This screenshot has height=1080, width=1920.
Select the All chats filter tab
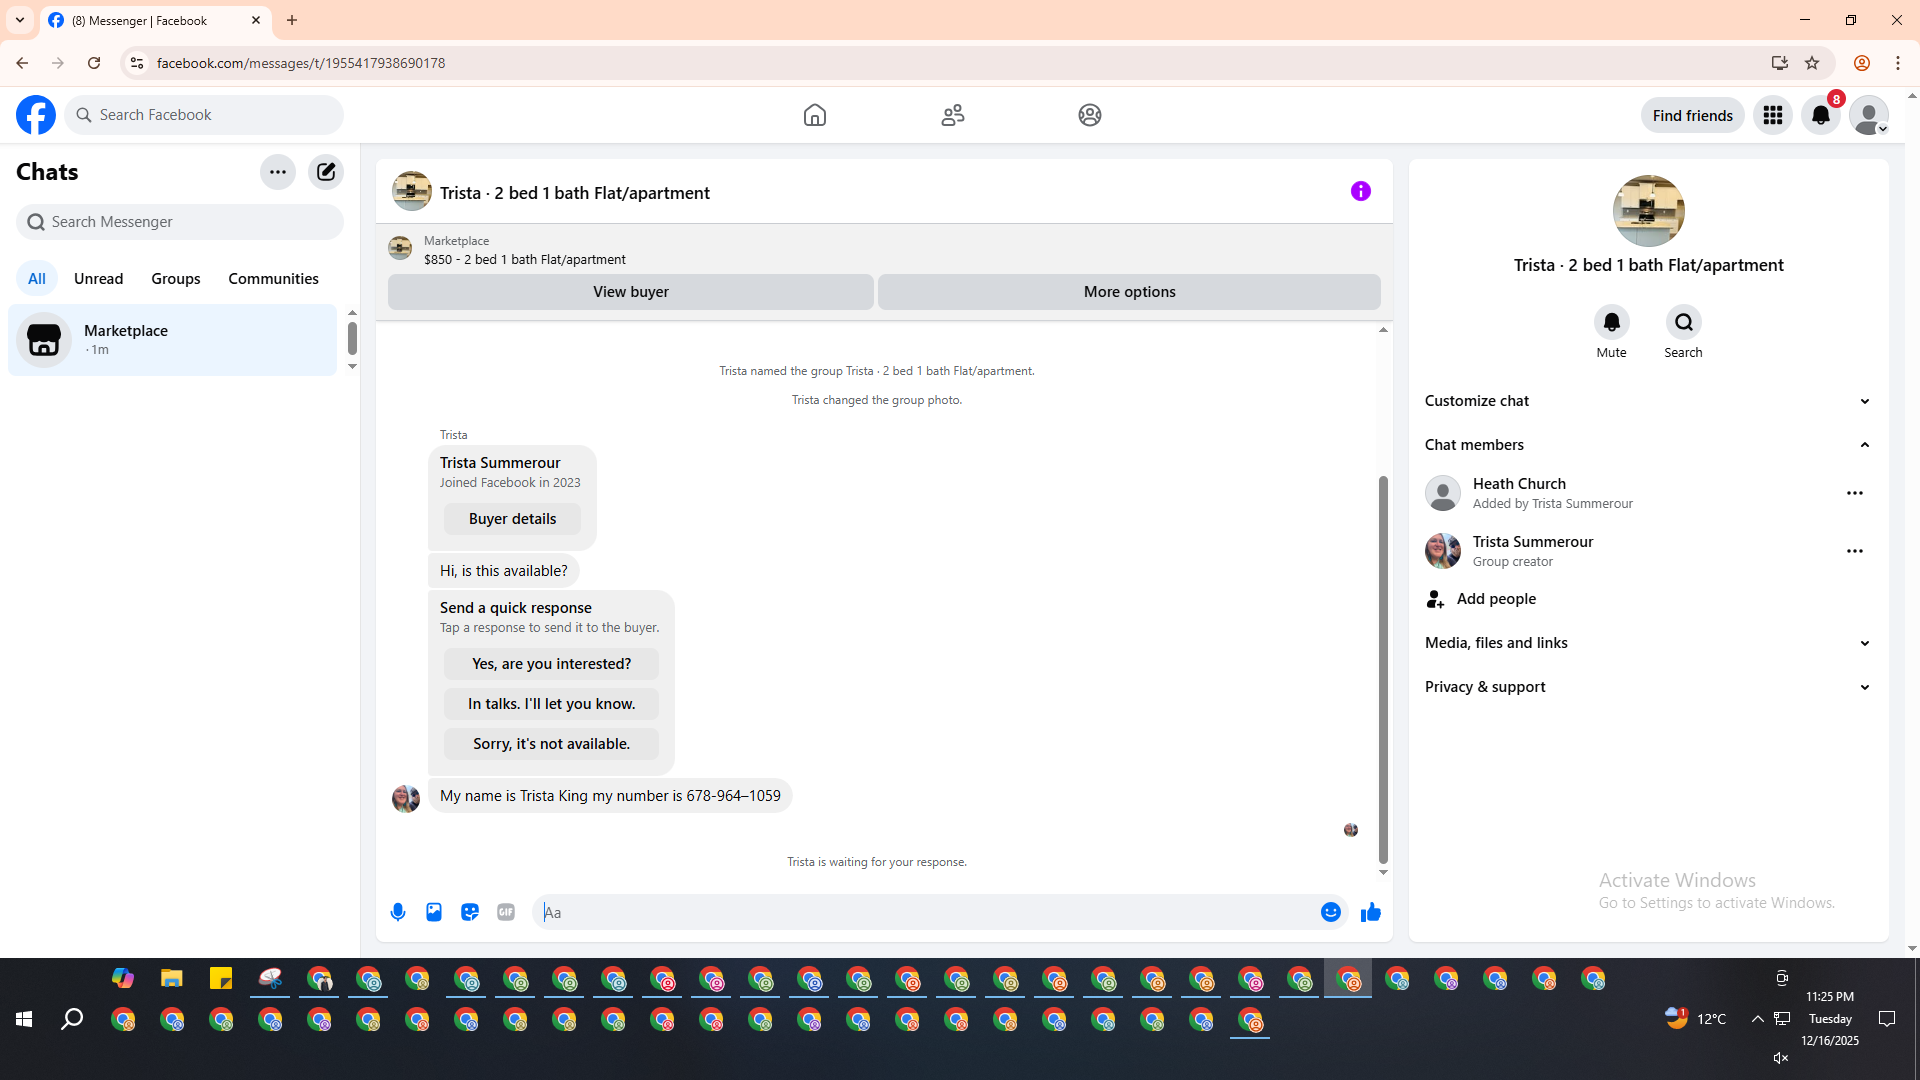click(37, 279)
